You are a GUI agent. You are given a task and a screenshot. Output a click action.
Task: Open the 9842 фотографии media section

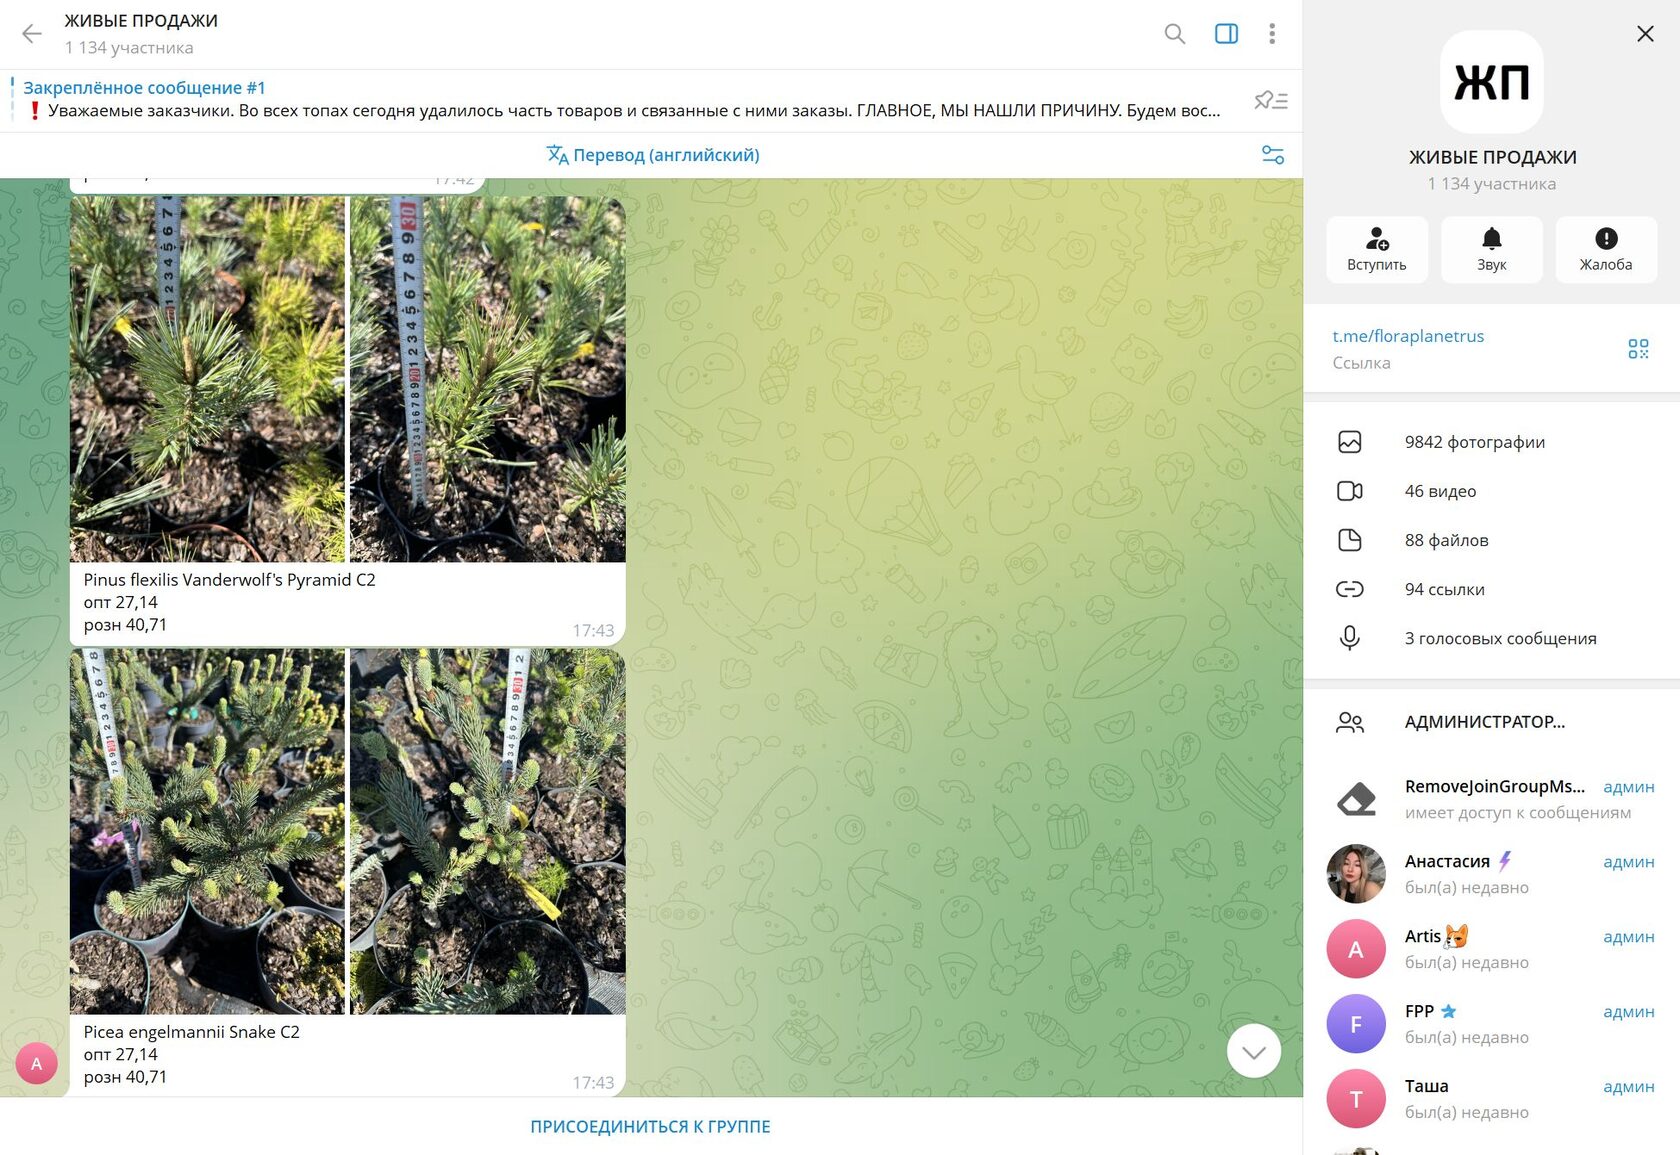click(x=1492, y=442)
